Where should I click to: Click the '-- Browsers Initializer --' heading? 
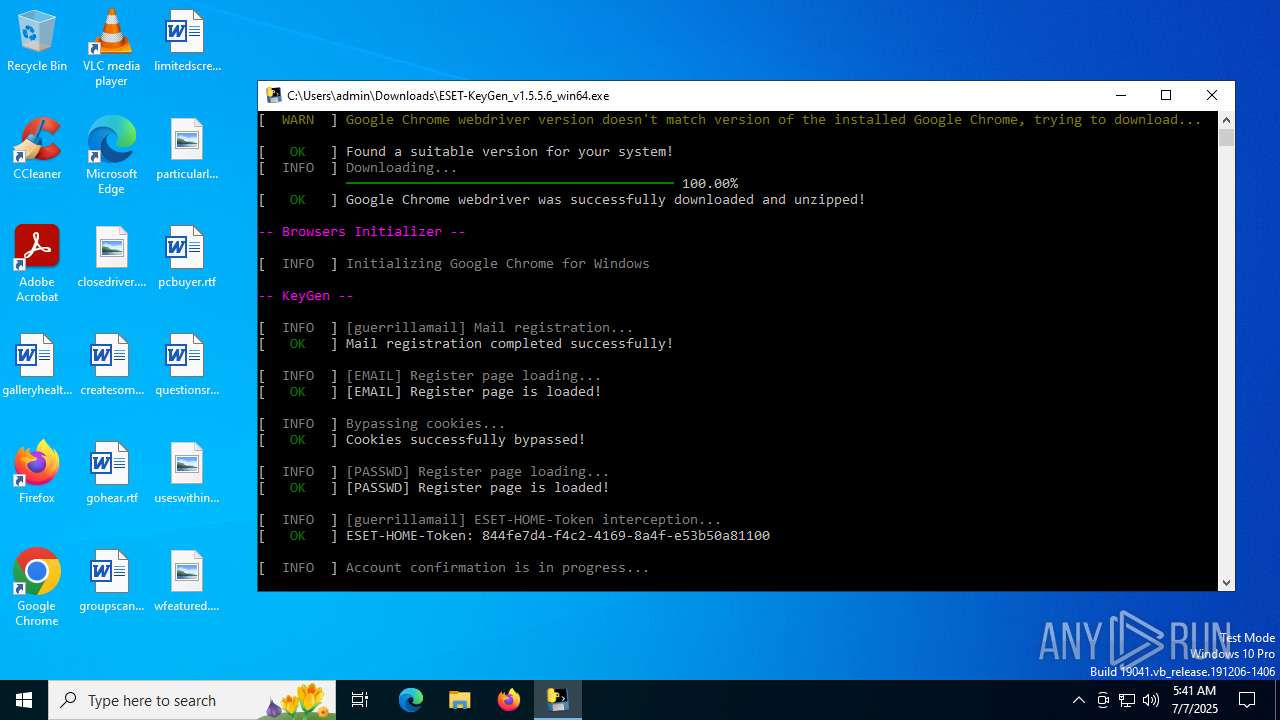click(362, 232)
